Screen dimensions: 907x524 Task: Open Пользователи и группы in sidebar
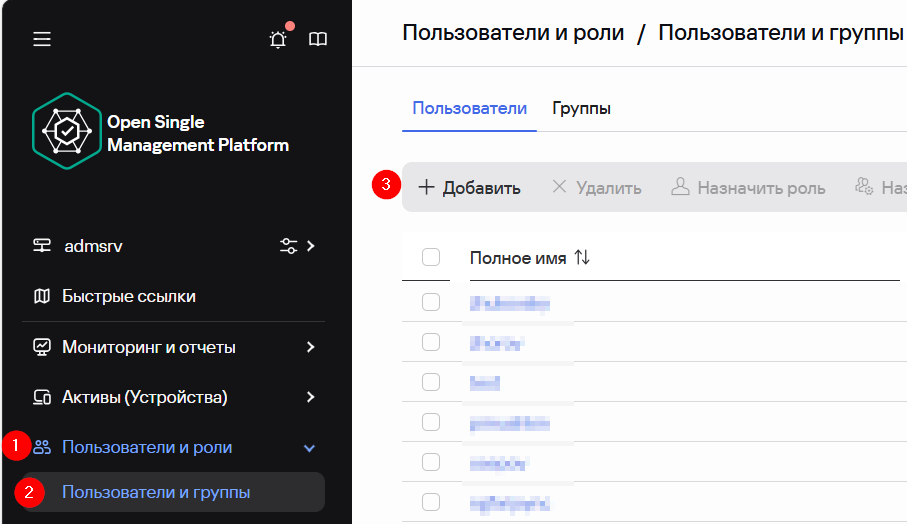coord(156,492)
